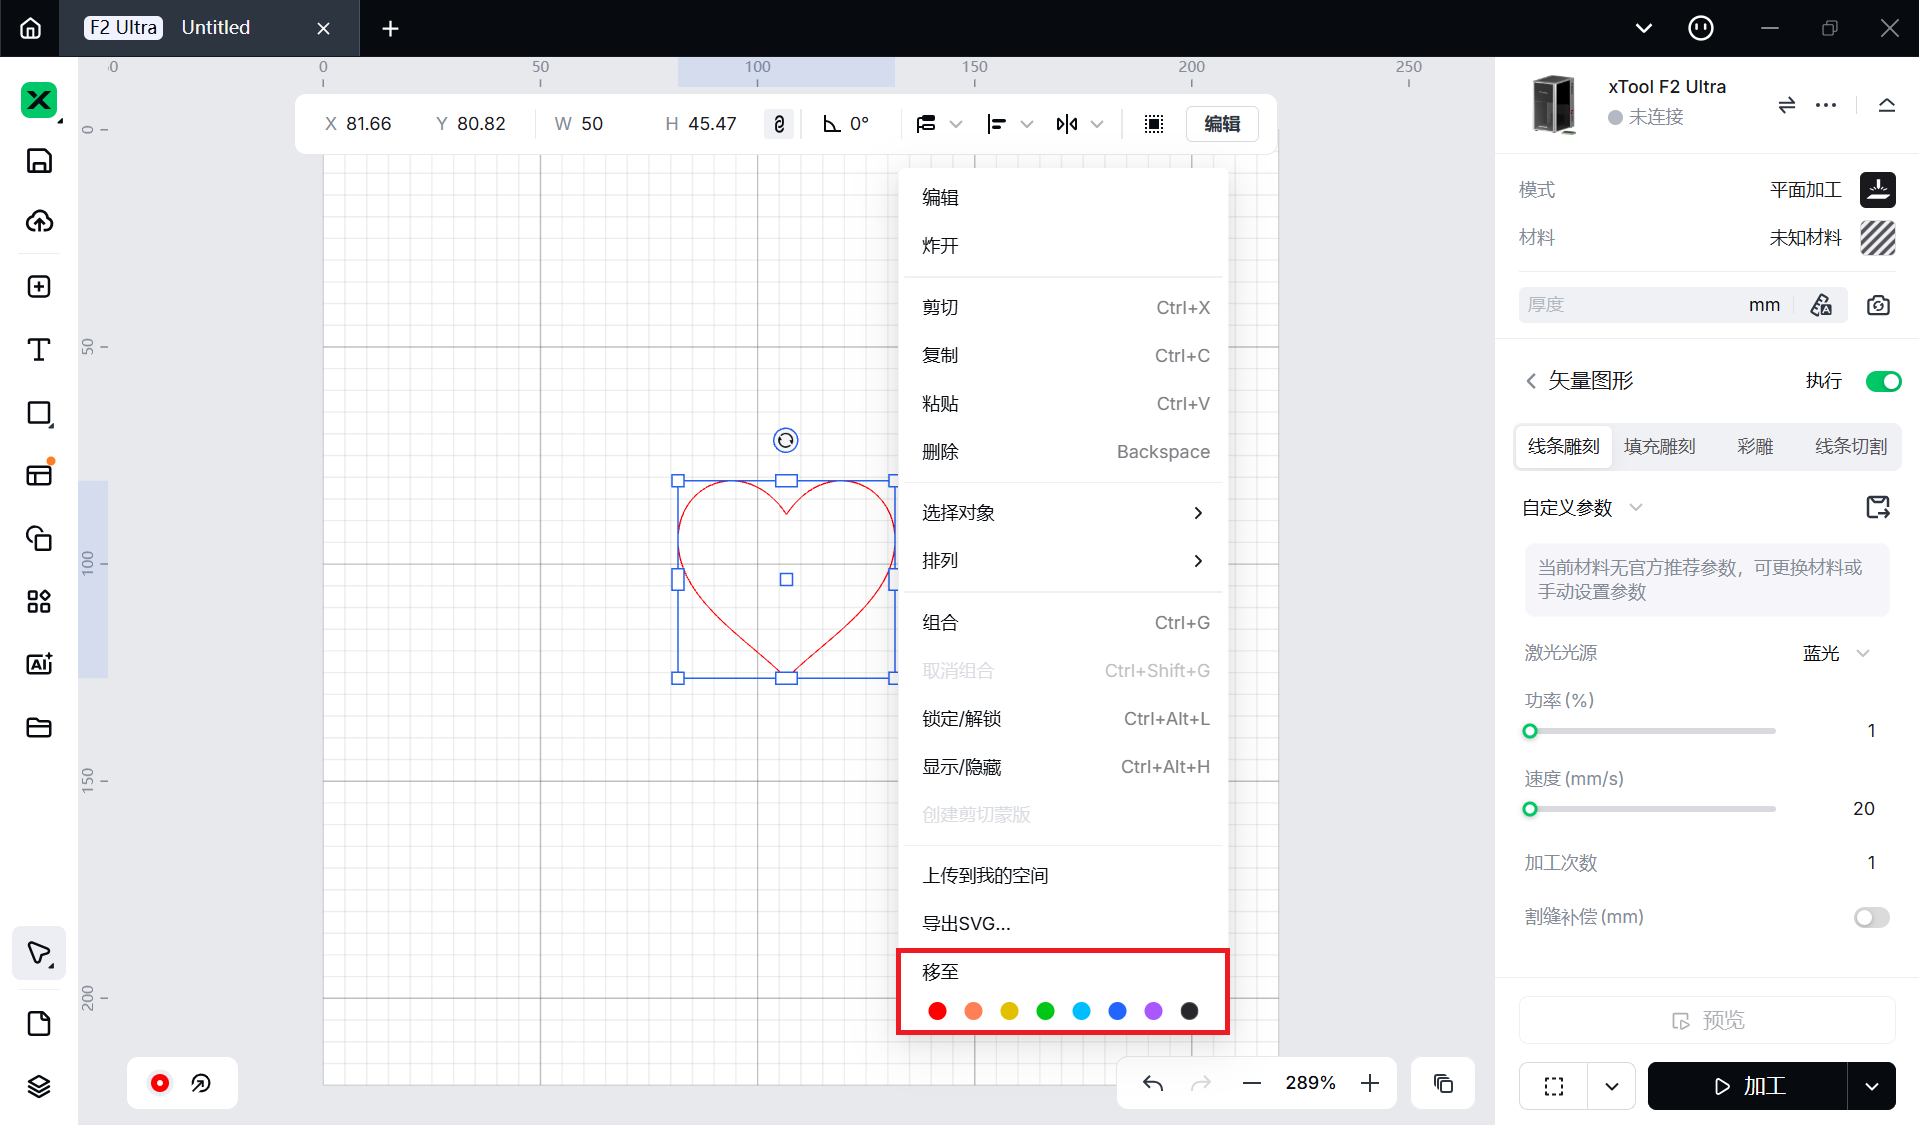This screenshot has height=1125, width=1919.
Task: Open the cloud upload icon
Action: tap(39, 221)
